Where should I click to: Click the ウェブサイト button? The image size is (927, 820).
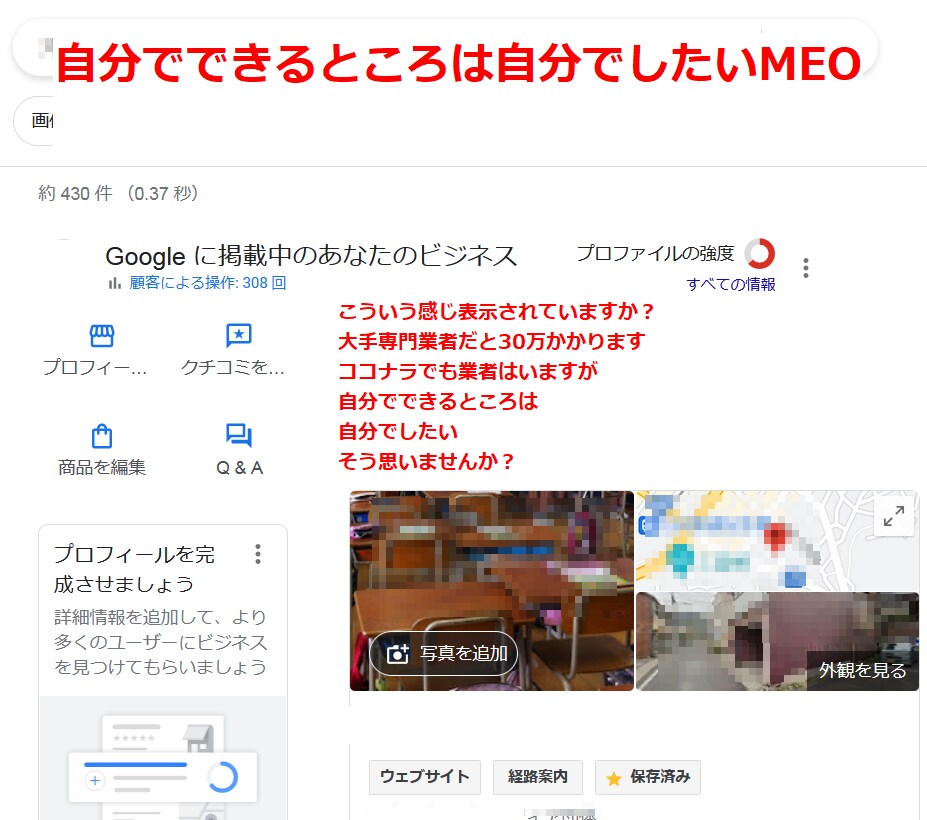point(424,777)
